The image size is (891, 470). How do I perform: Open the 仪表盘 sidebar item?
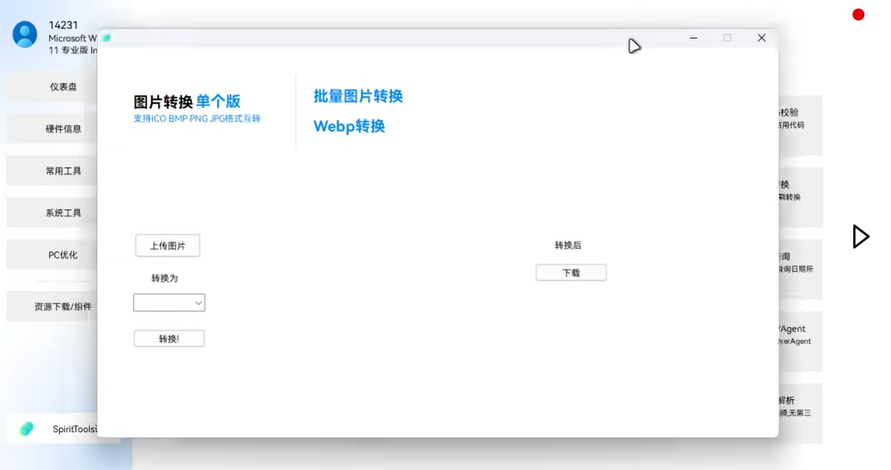pos(51,87)
